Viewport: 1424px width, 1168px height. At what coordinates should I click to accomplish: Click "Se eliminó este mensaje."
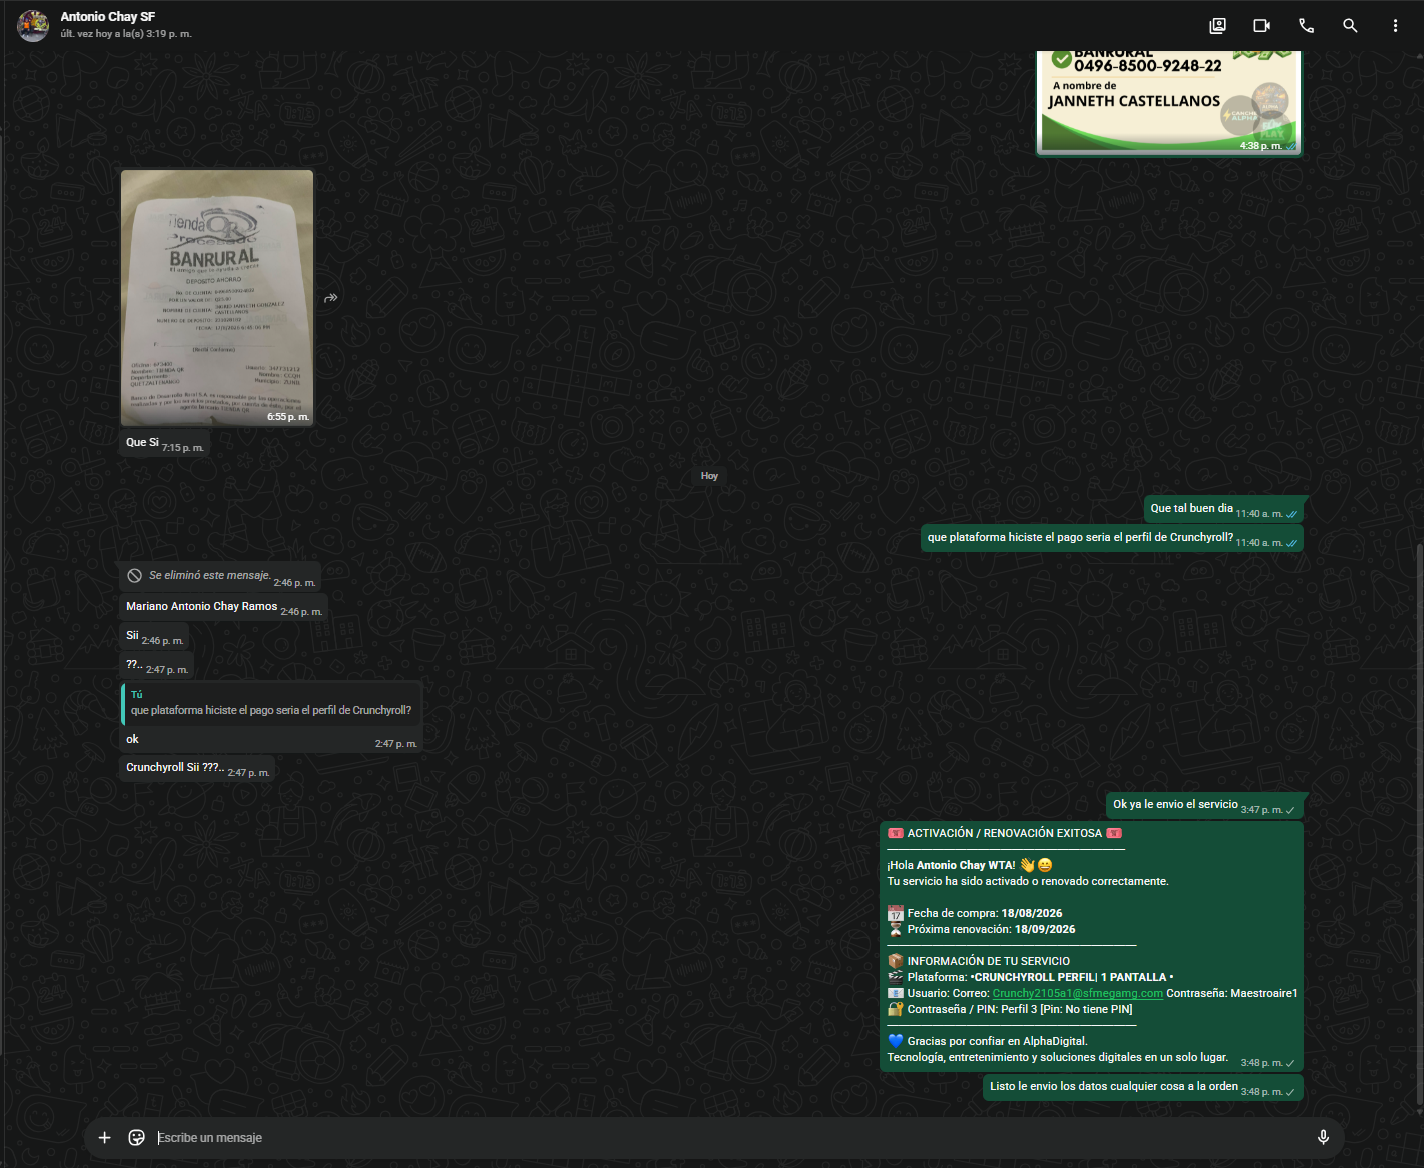pos(210,575)
